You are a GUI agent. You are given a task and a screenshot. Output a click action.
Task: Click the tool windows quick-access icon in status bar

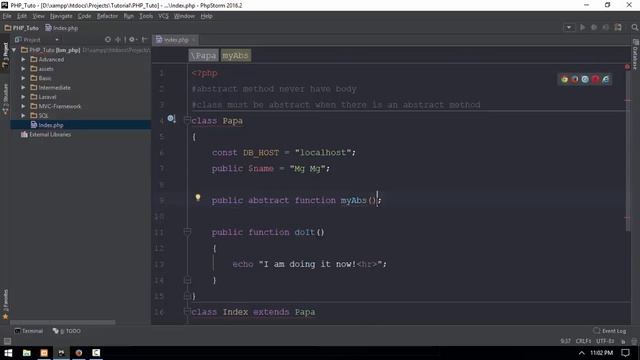tap(7, 341)
